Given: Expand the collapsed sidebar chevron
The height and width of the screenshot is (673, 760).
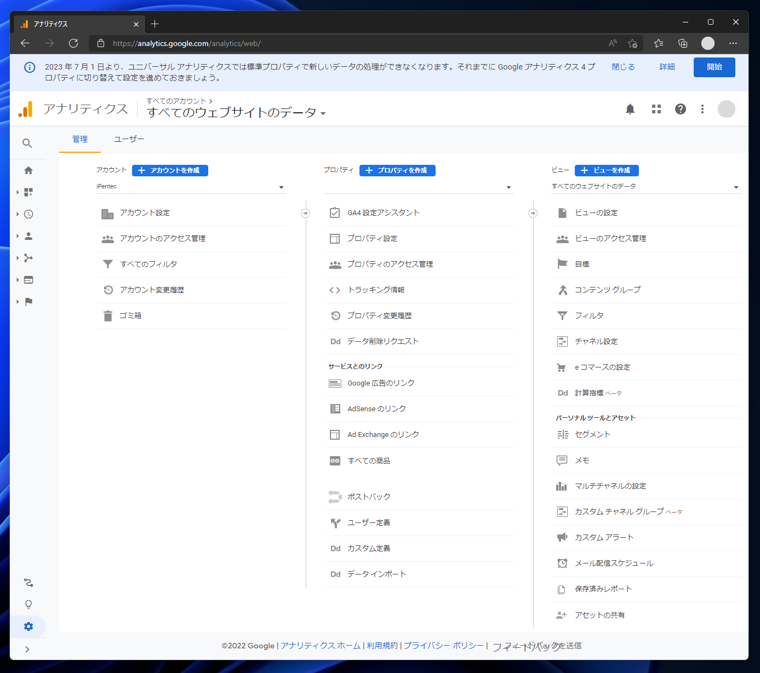Looking at the screenshot, I should [x=27, y=649].
